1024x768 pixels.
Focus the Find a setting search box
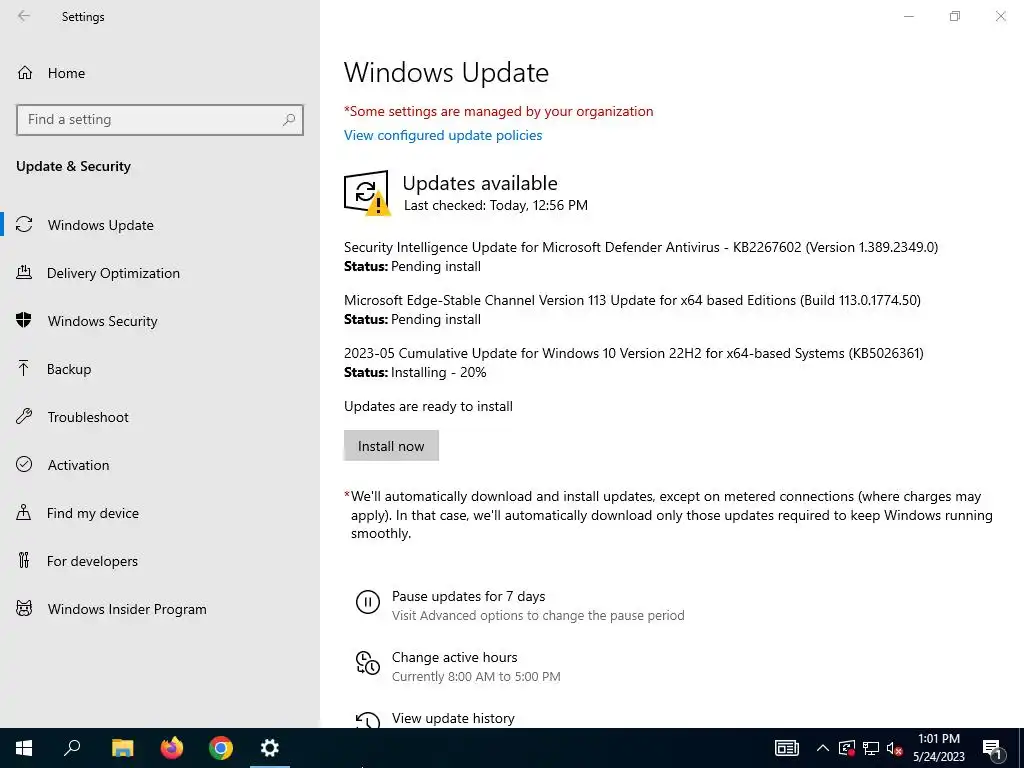pos(159,120)
